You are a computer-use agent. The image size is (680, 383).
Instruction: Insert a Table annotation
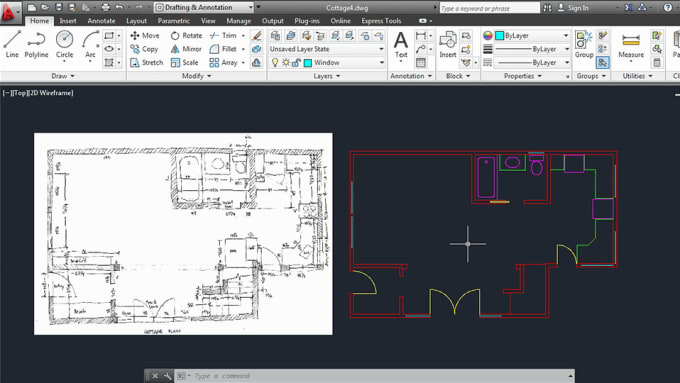pos(420,62)
